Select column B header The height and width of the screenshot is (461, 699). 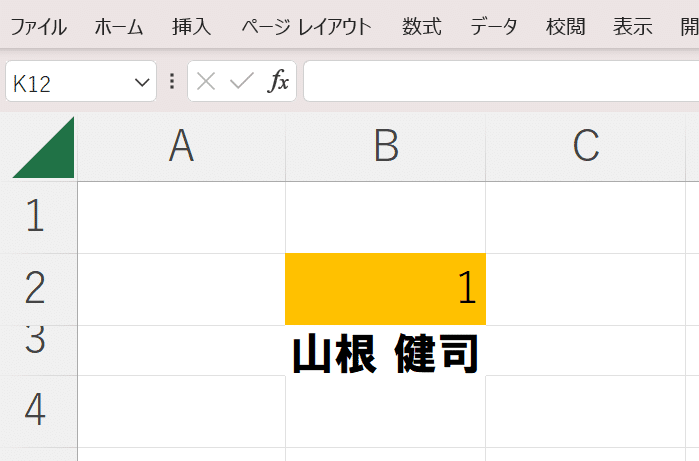point(386,147)
